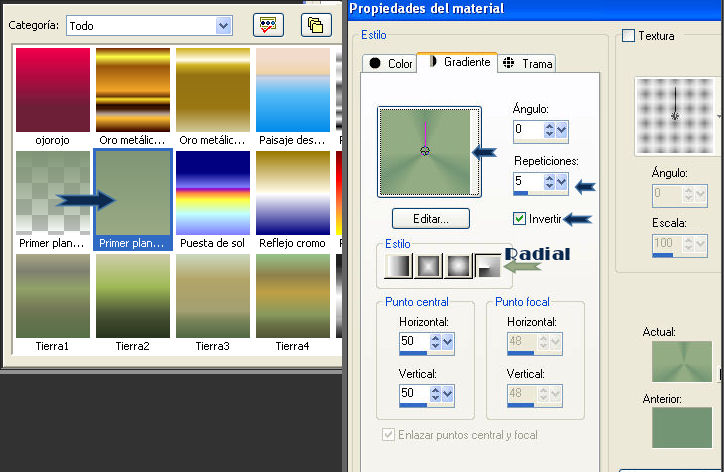Click Punto central Horizontal spinner arrows
724x472 pixels.
(x=435, y=342)
